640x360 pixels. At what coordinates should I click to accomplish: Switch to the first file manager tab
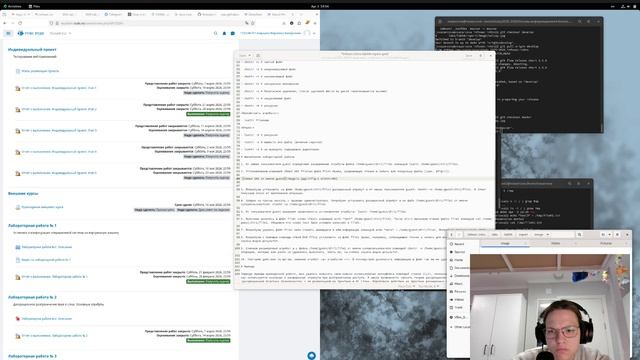click(x=505, y=243)
